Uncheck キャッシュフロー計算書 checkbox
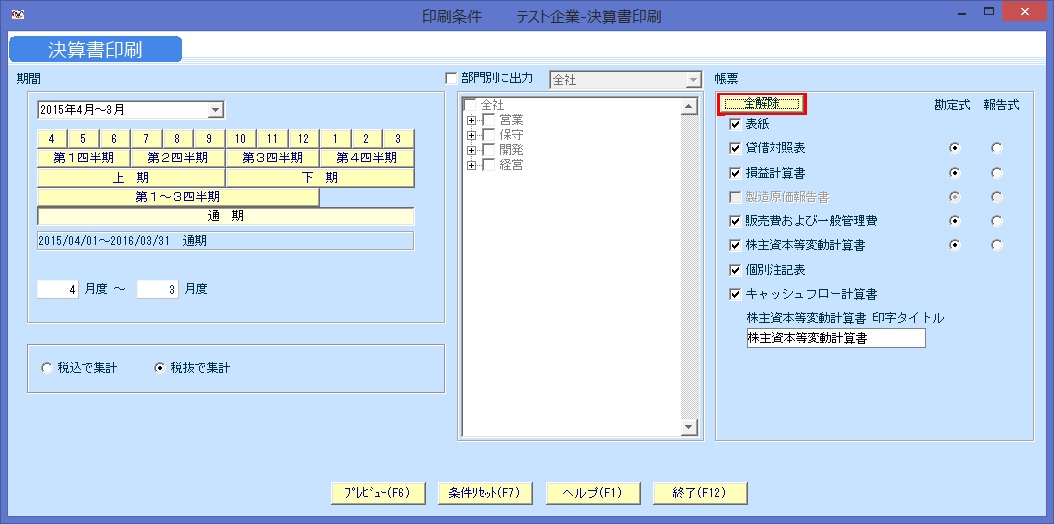 [x=735, y=294]
